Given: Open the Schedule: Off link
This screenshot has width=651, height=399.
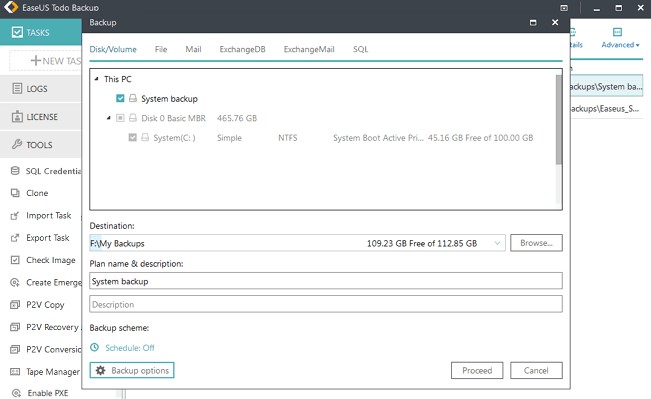Looking at the screenshot, I should pyautogui.click(x=130, y=348).
